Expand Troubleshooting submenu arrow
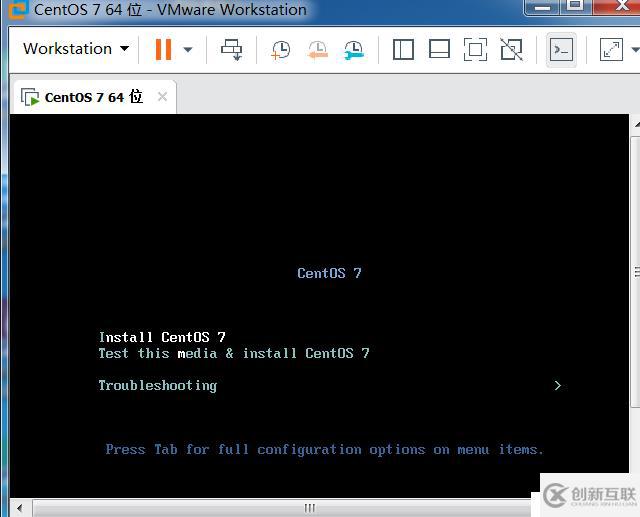 [558, 386]
